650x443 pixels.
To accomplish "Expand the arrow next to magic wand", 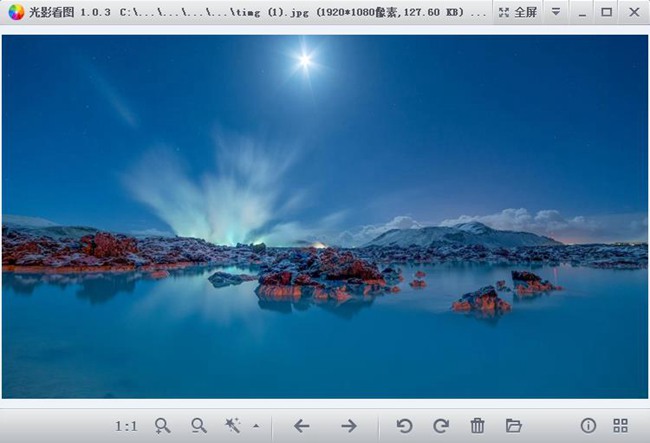I will coord(255,426).
